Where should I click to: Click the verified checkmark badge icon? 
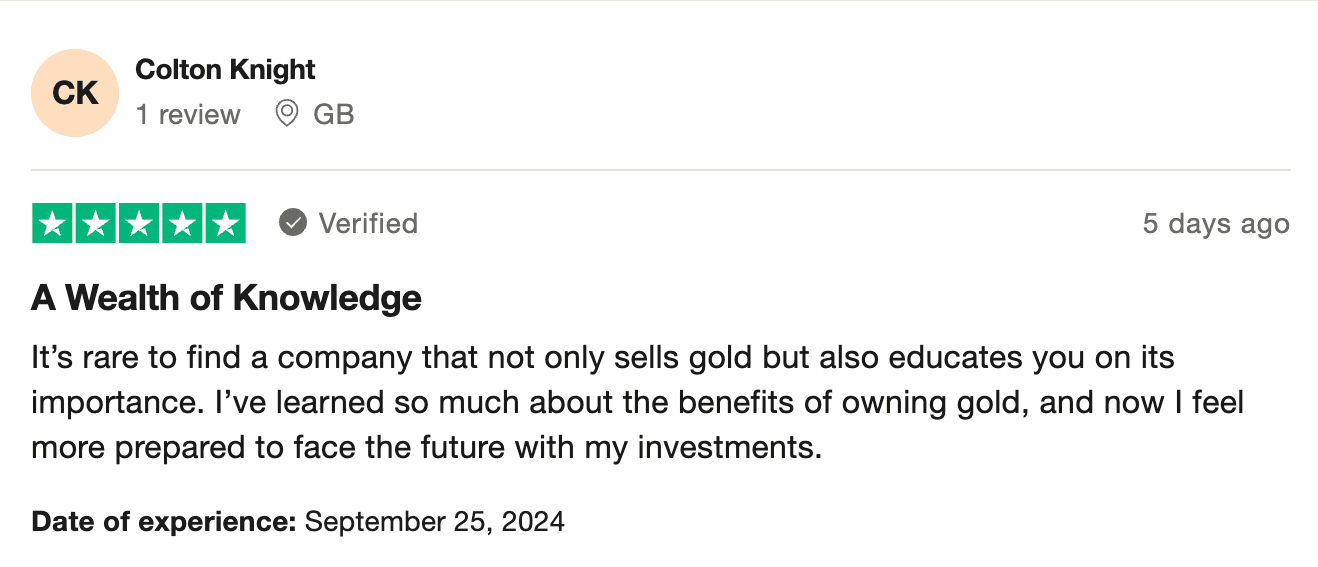click(x=292, y=223)
